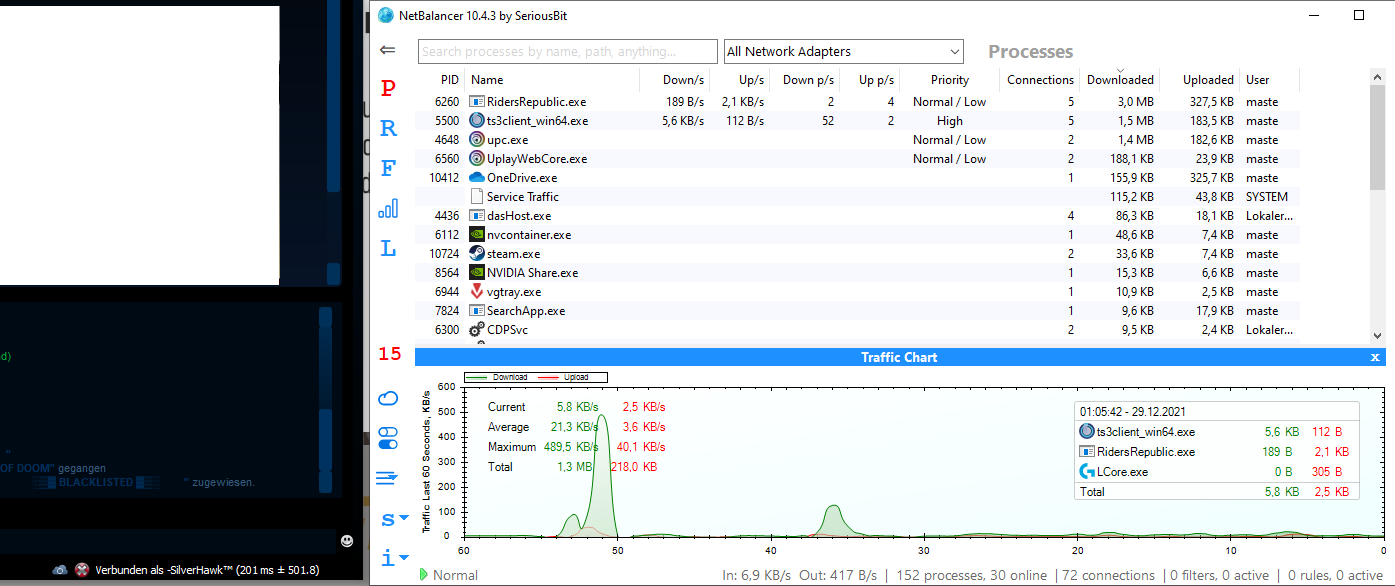Image resolution: width=1395 pixels, height=586 pixels.
Task: Click the L sidebar icon
Action: point(389,249)
